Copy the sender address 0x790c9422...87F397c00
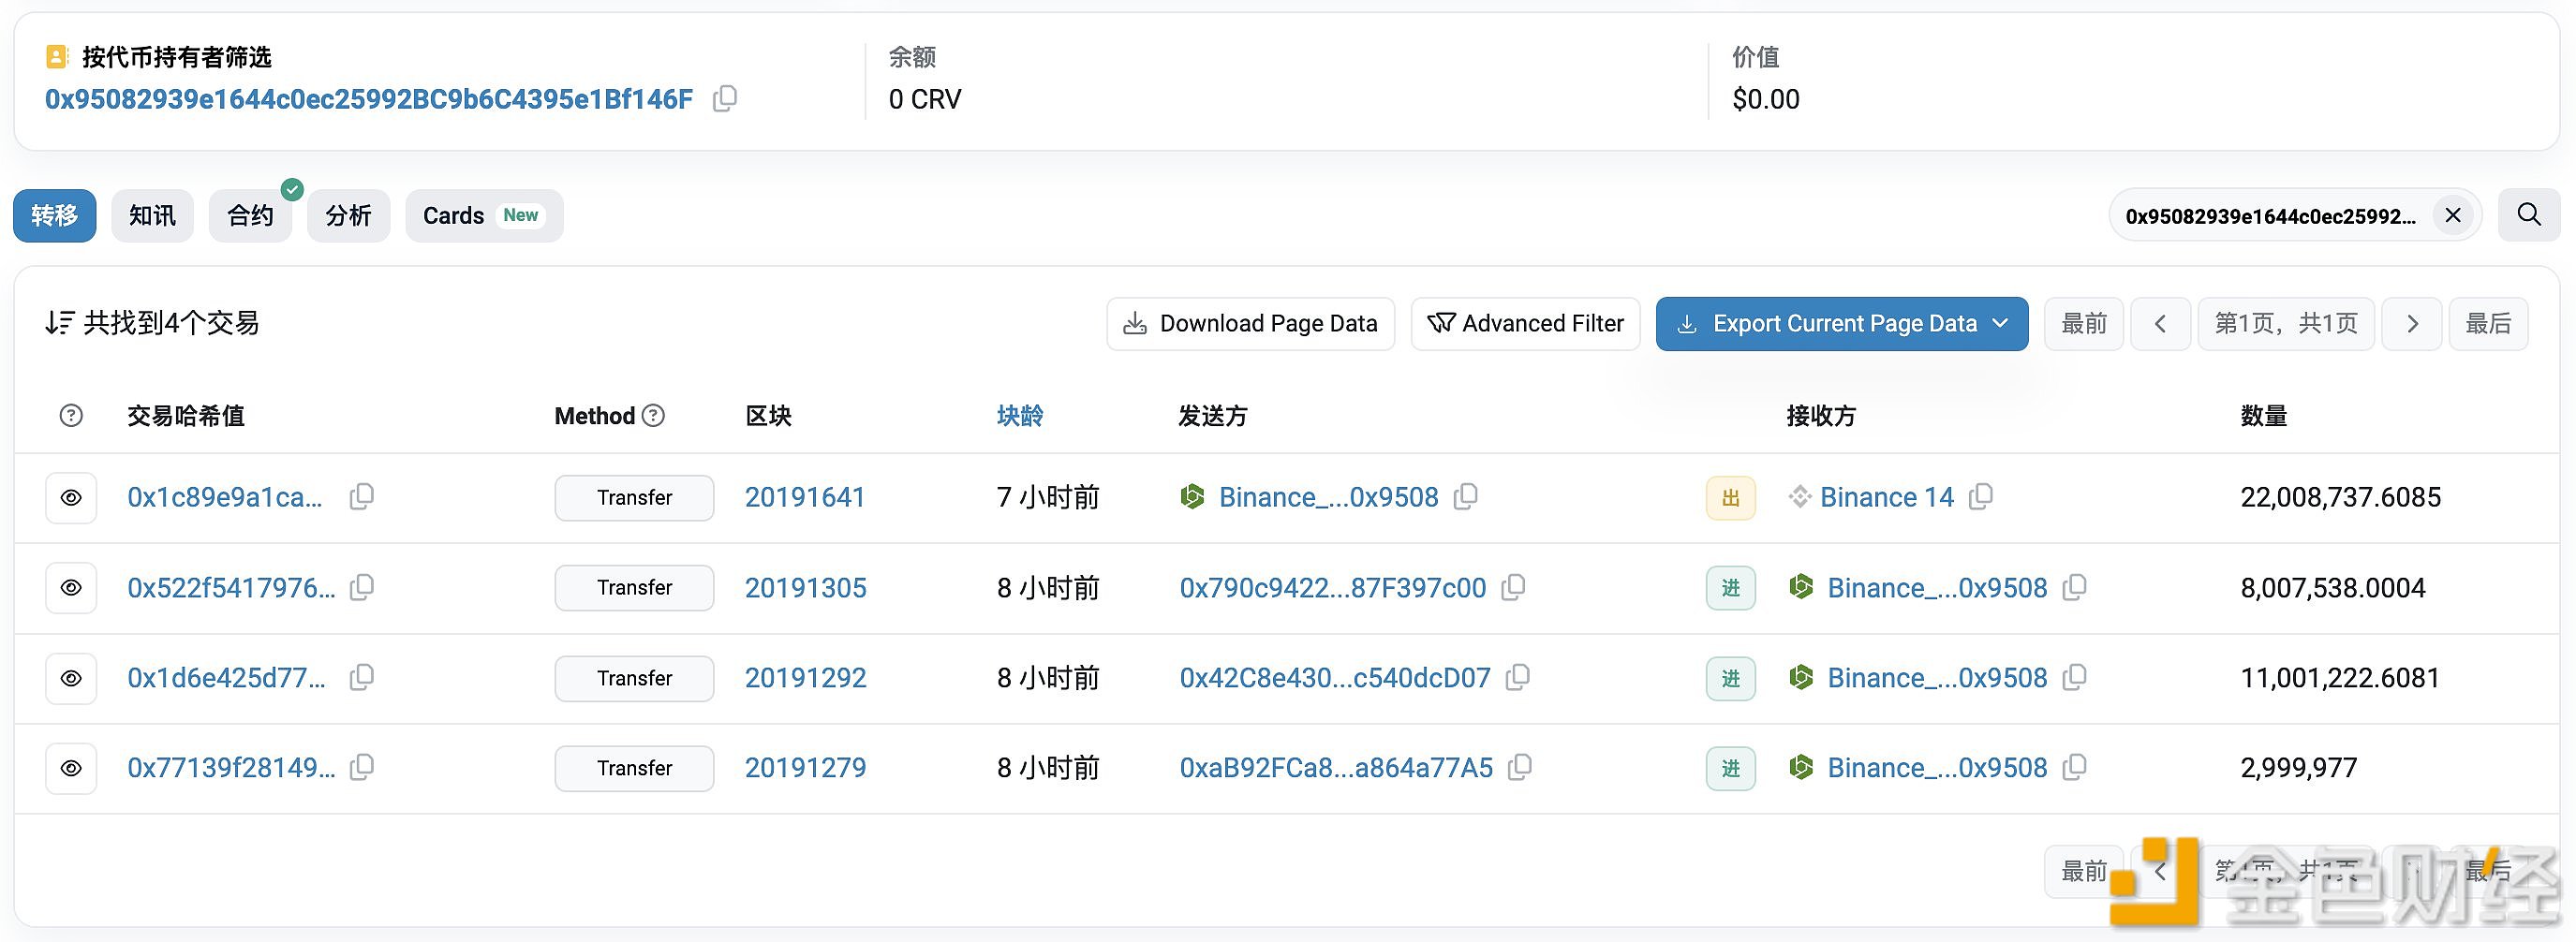Viewport: 2576px width, 942px height. coord(1513,588)
